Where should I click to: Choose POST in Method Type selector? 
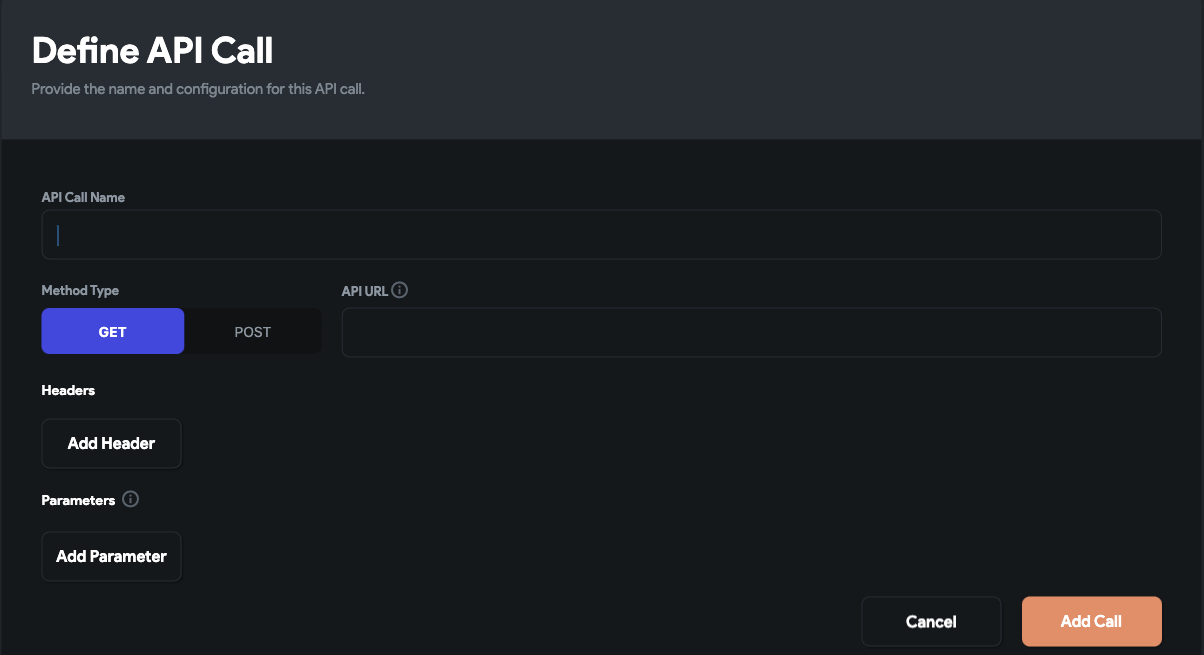click(x=252, y=331)
